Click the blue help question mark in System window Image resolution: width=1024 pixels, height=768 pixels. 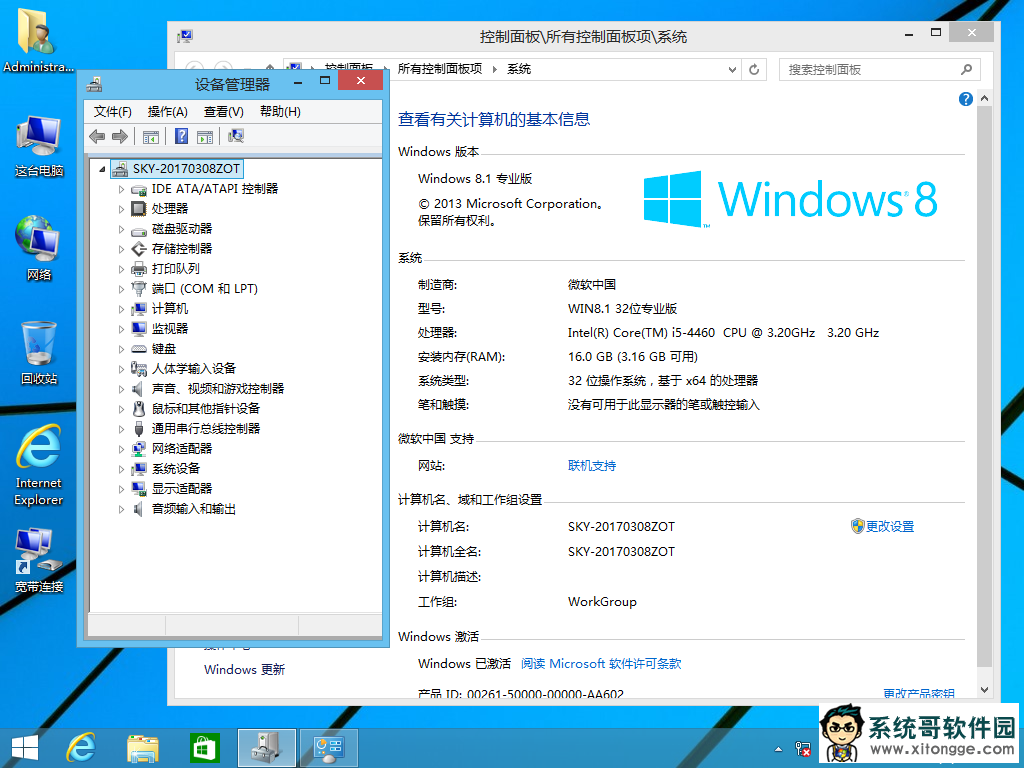pyautogui.click(x=965, y=99)
